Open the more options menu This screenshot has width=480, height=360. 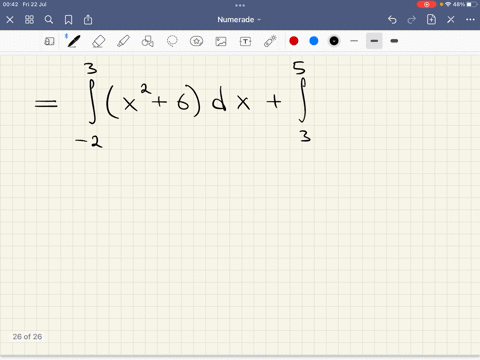(470, 20)
